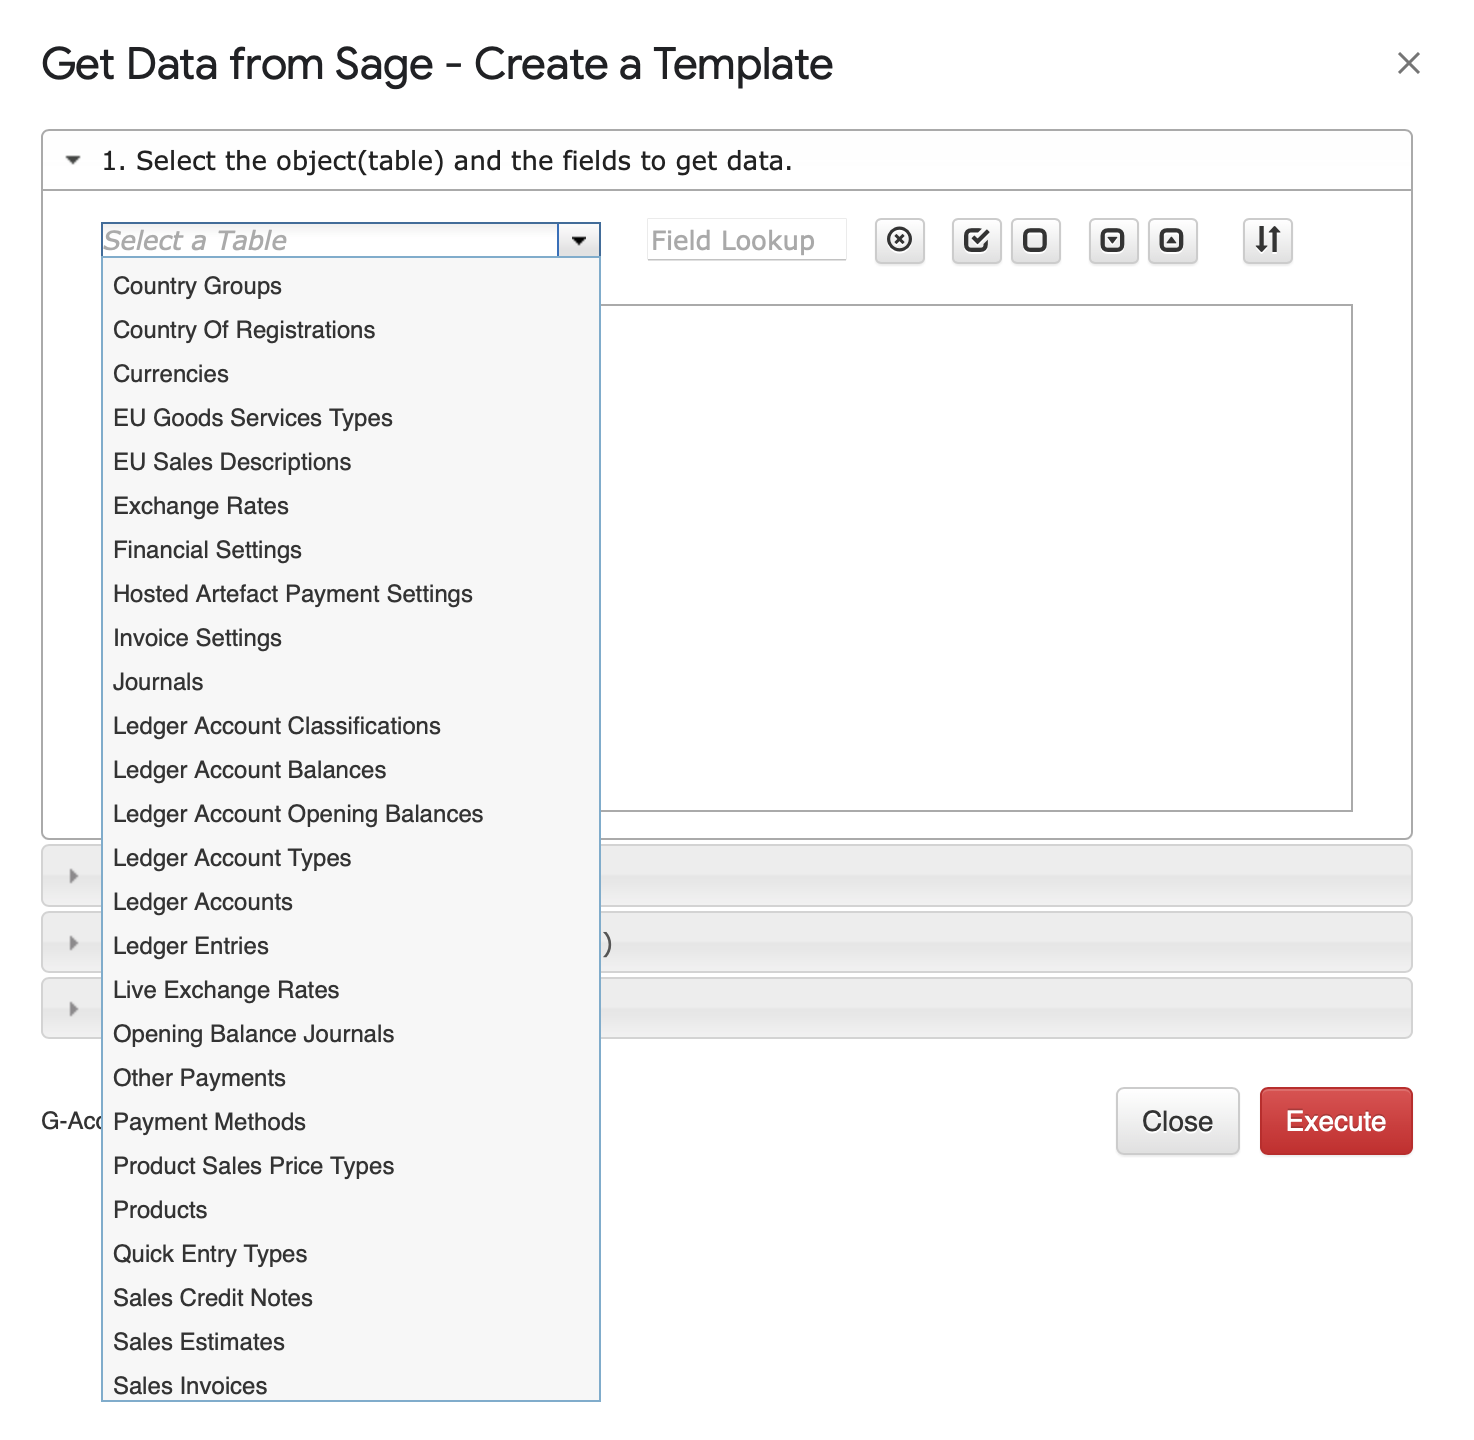Image resolution: width=1474 pixels, height=1440 pixels.
Task: Collapse step 1 Select the object section
Action: pyautogui.click(x=73, y=160)
